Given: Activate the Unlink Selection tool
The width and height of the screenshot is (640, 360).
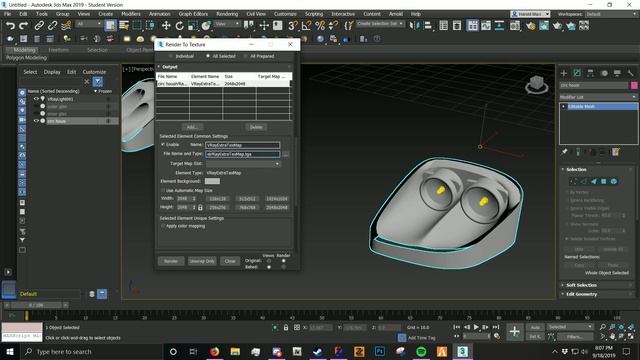Looking at the screenshot, I should (x=52, y=26).
